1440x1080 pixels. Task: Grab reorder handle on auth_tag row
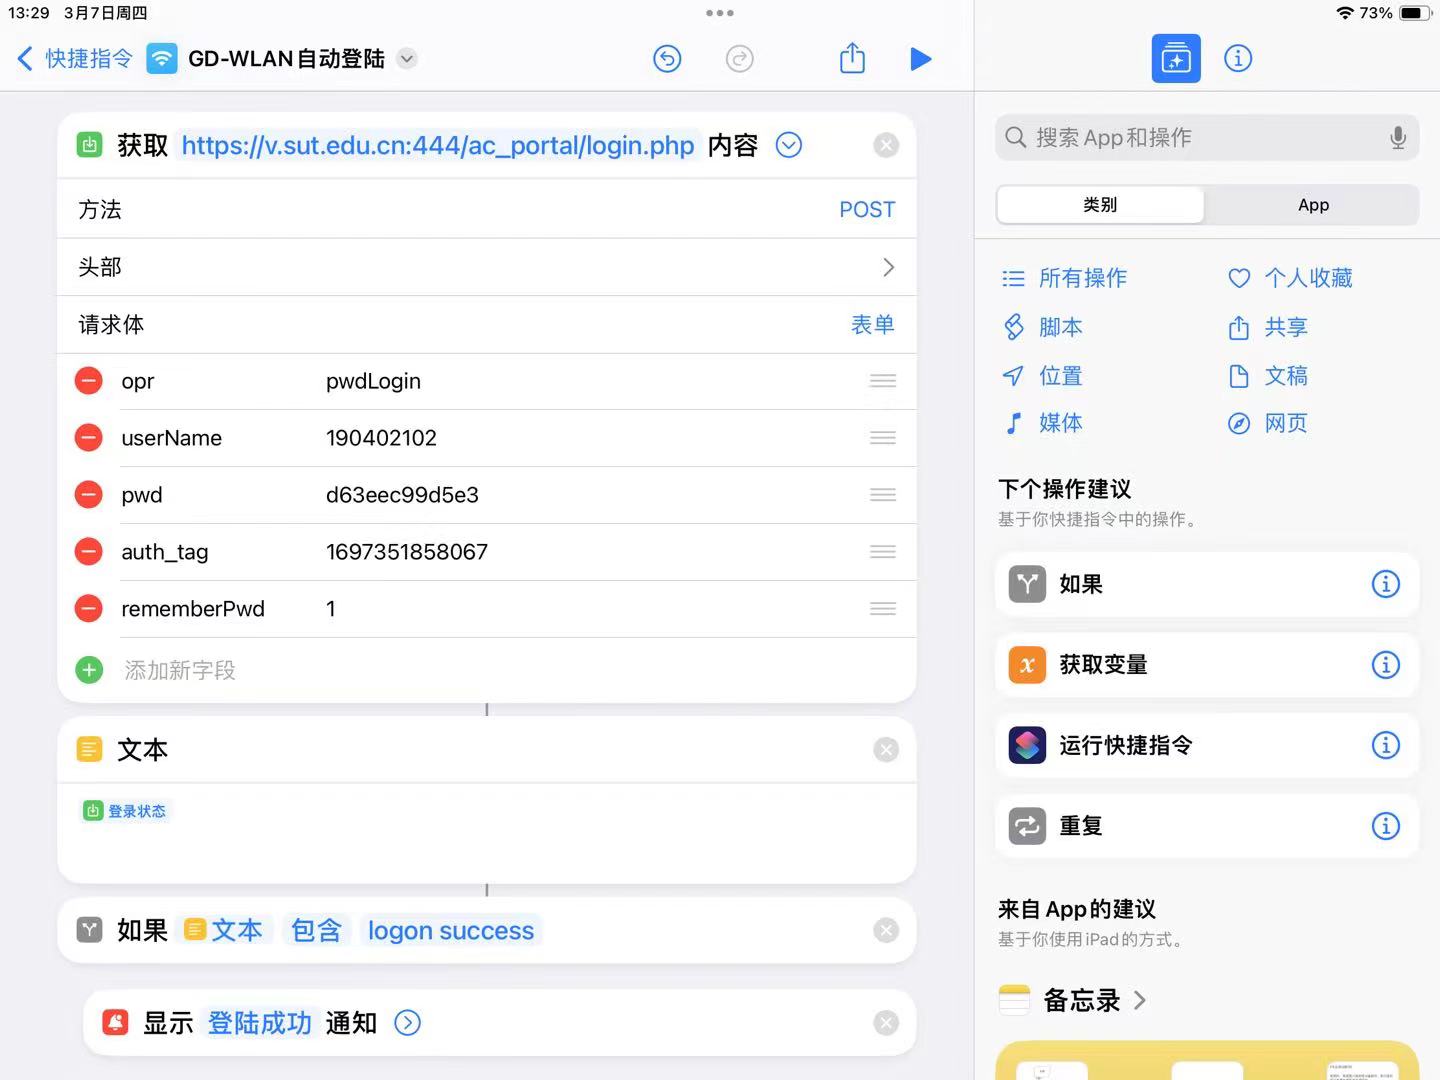(x=883, y=552)
